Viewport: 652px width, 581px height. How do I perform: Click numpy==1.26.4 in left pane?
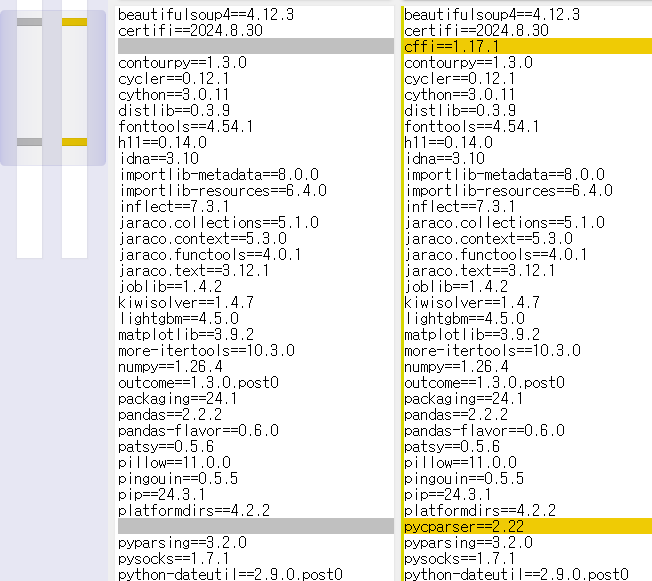coord(170,366)
